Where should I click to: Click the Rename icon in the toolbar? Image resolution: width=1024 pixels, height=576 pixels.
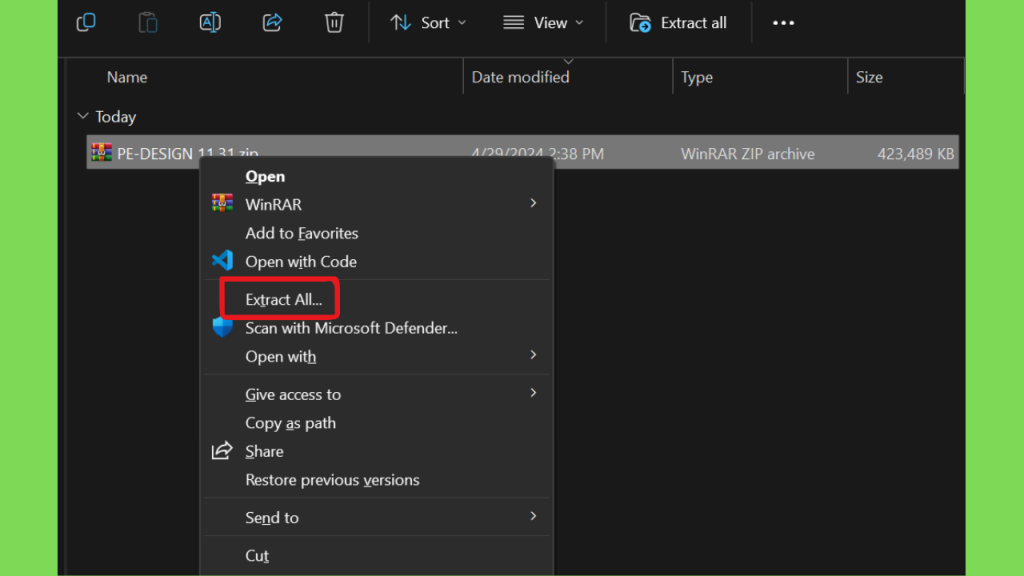pos(210,23)
